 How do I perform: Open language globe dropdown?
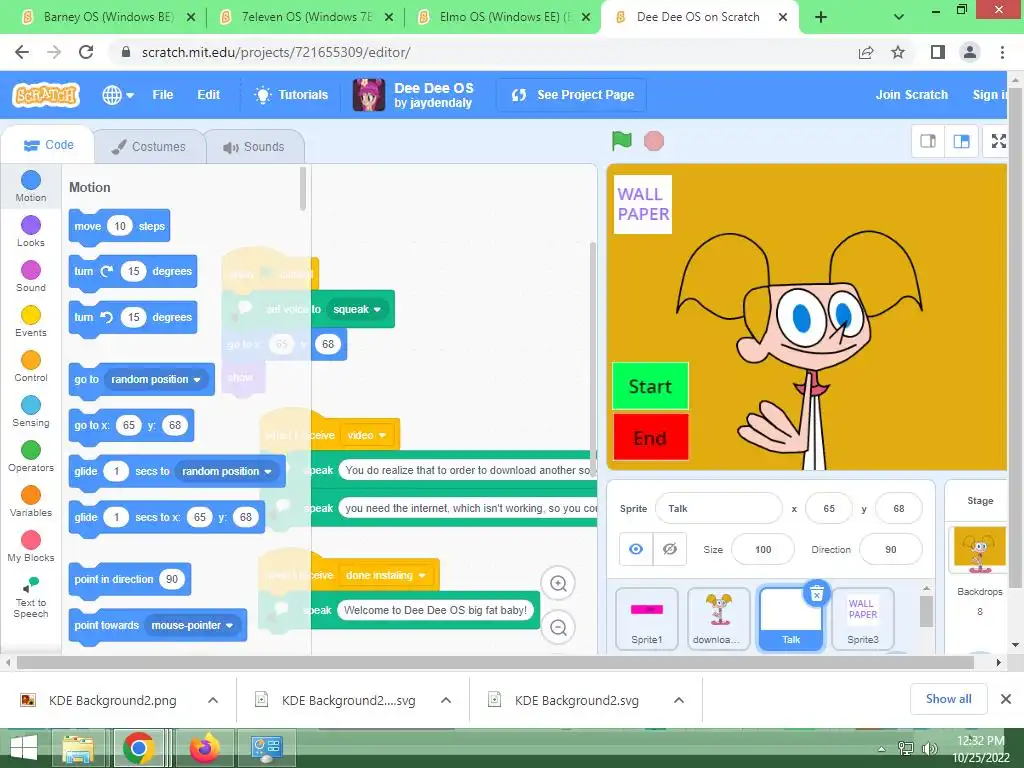(x=118, y=95)
